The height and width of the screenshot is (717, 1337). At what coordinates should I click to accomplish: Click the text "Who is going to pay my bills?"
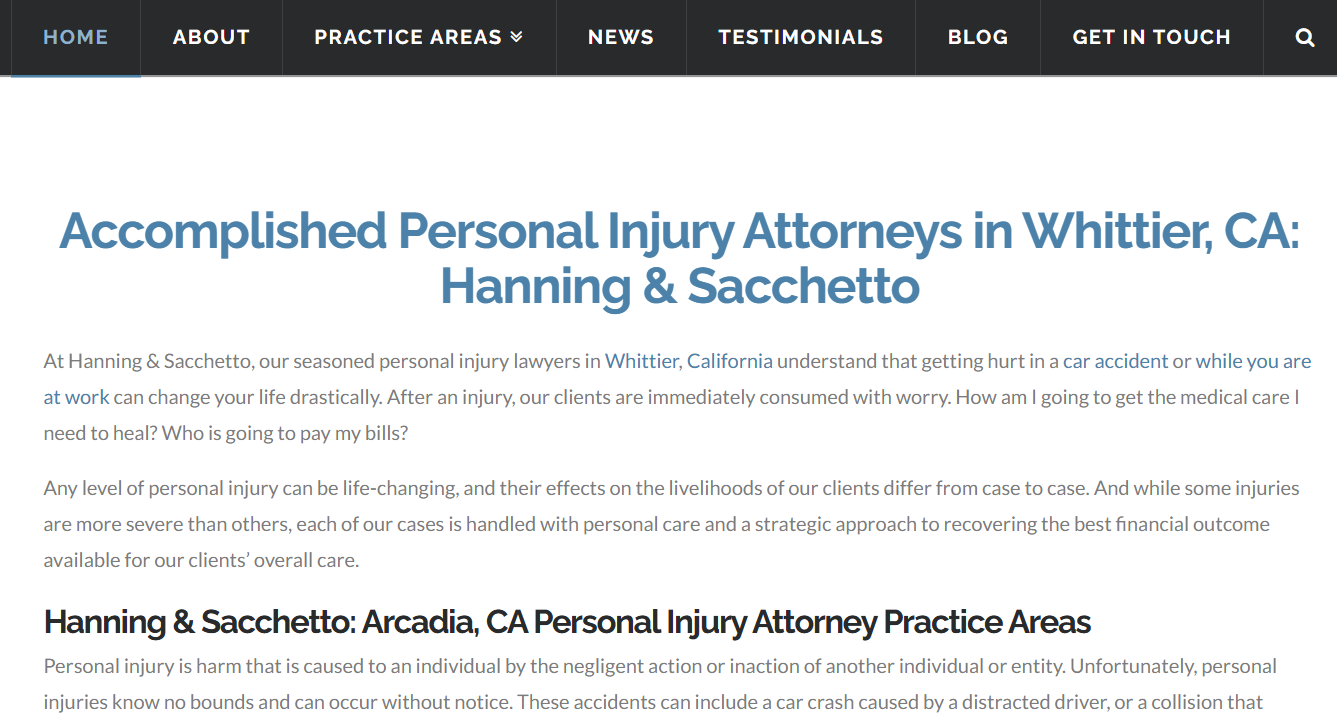pos(285,433)
